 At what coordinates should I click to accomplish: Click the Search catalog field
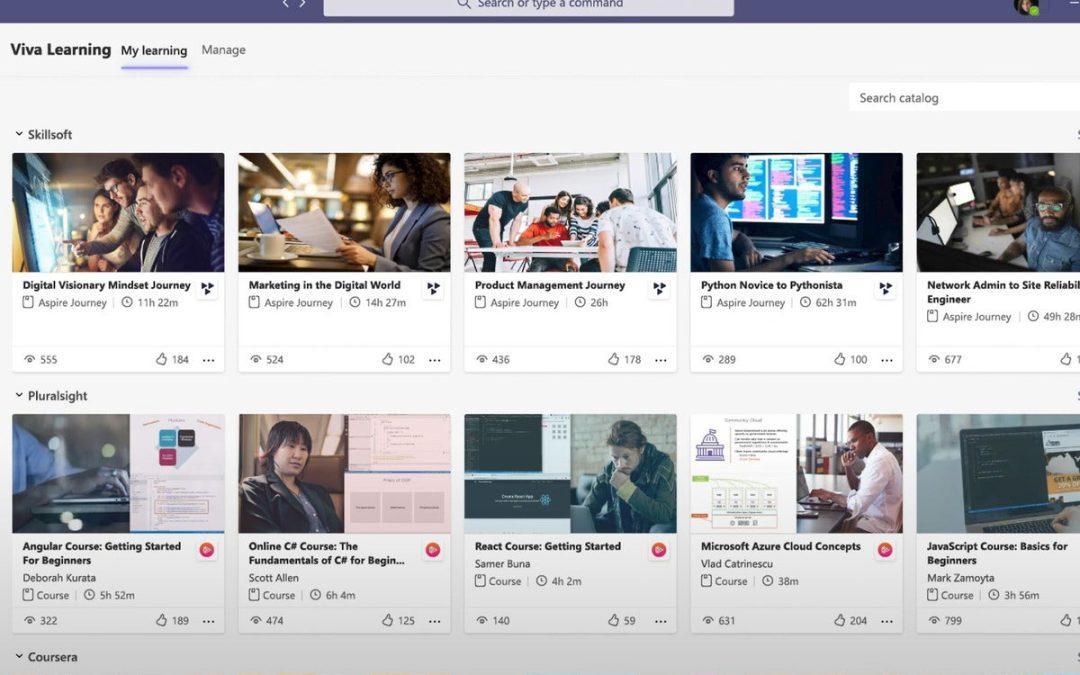tap(964, 97)
